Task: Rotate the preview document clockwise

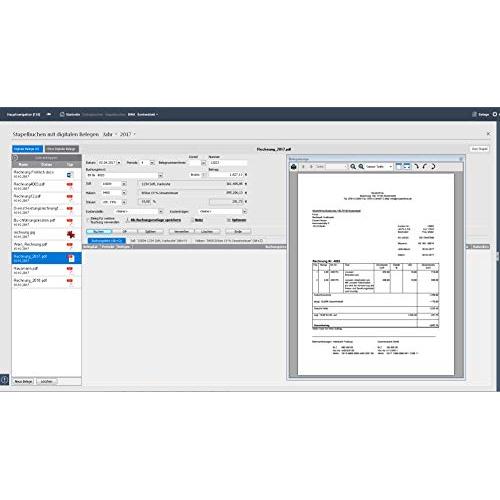Action: (416, 166)
